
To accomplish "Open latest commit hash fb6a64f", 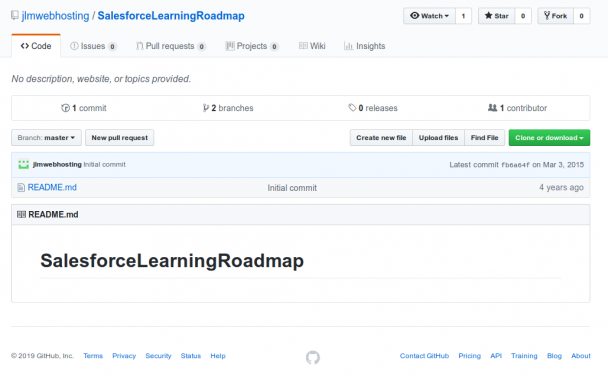I will (515, 165).
